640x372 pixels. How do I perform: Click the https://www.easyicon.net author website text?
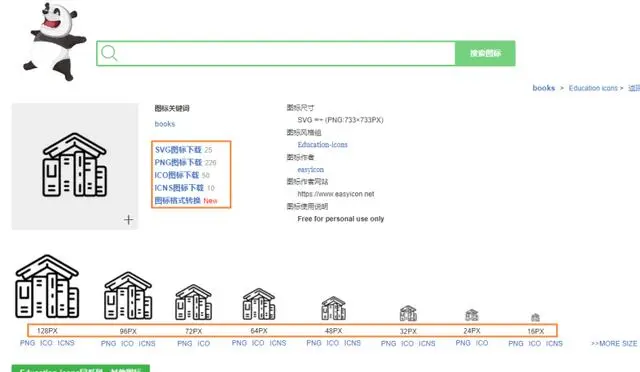(x=336, y=194)
